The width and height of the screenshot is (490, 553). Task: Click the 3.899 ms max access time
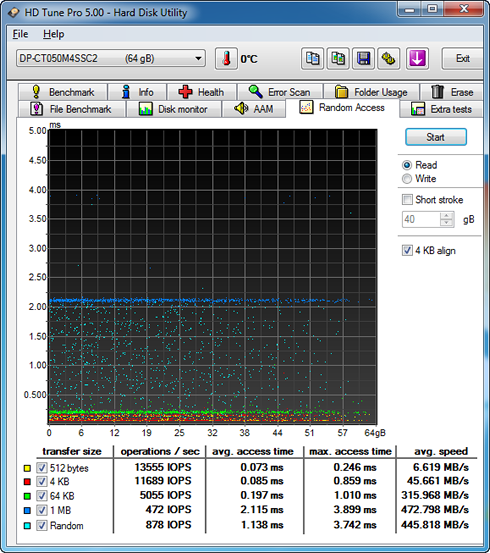tap(355, 510)
